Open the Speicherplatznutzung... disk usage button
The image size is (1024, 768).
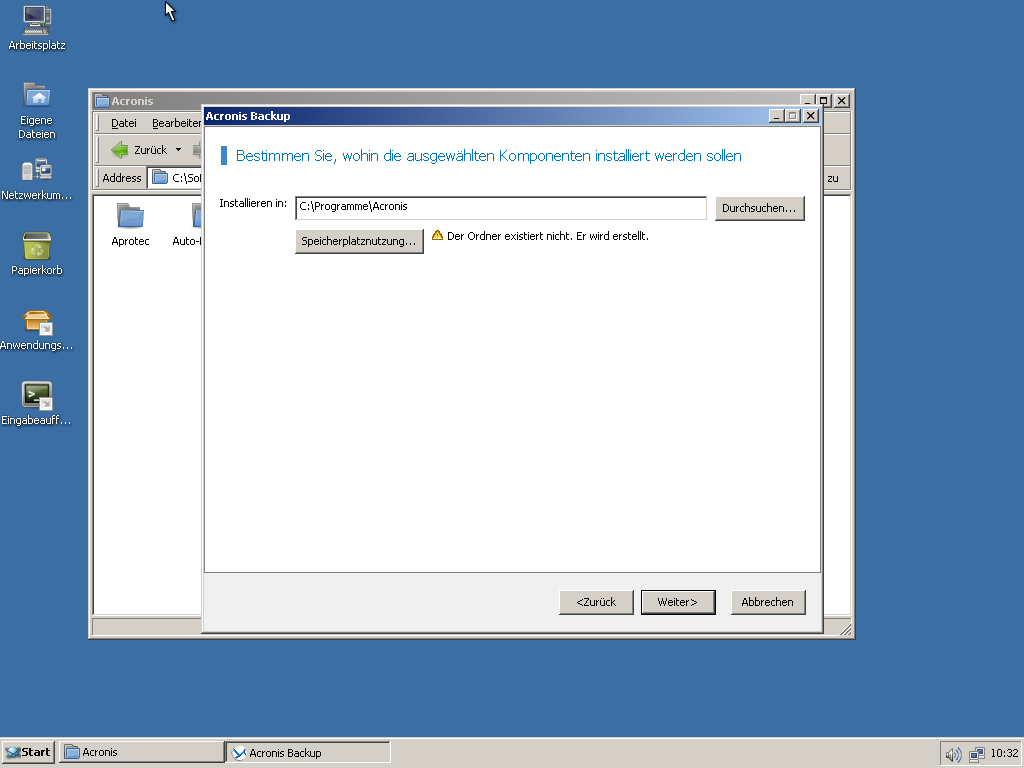(359, 242)
